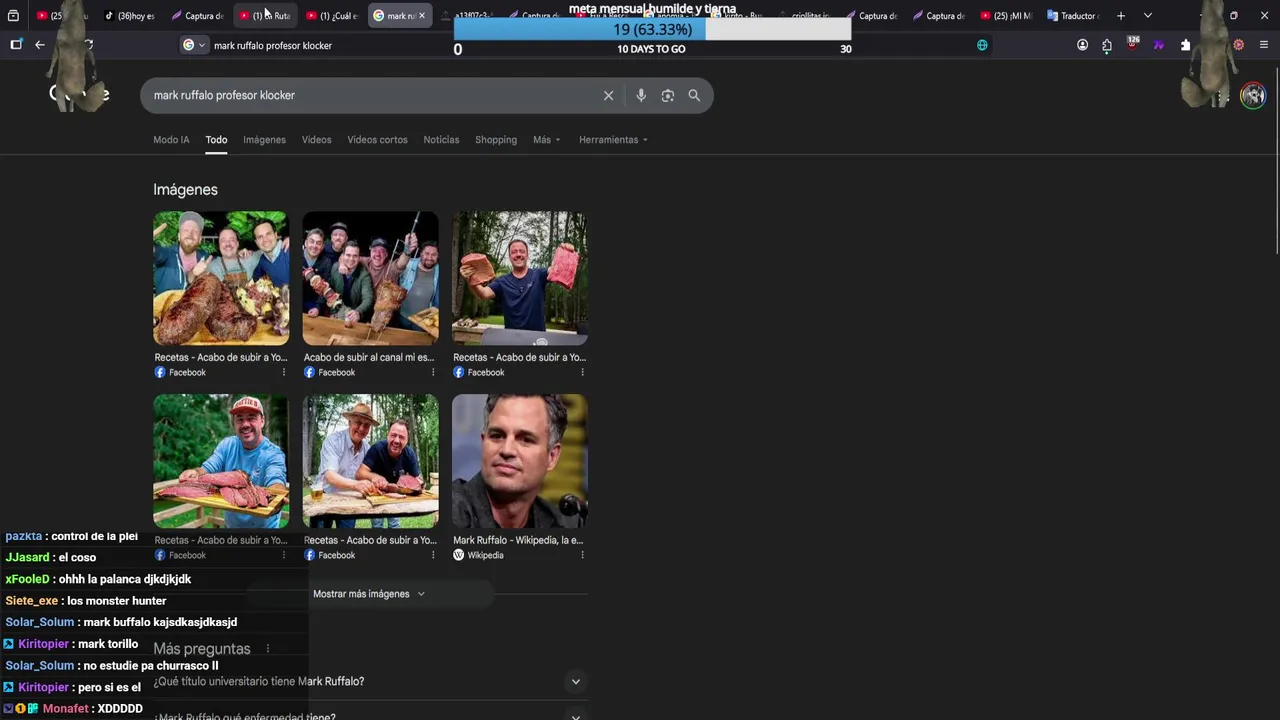Open options menu for 'Acabo de subir al canal' image
Viewport: 1280px width, 720px height.
point(433,372)
